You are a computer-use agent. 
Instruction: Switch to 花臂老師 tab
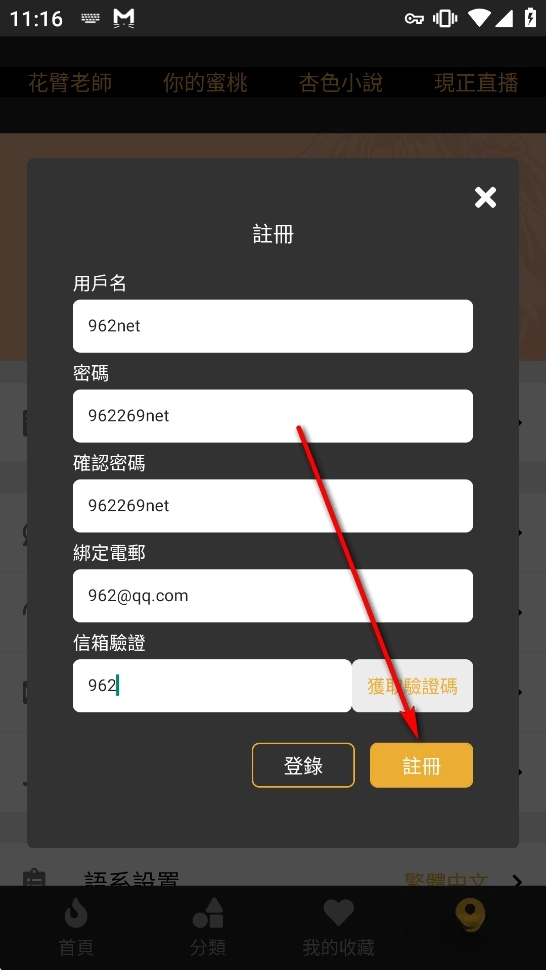coord(70,82)
